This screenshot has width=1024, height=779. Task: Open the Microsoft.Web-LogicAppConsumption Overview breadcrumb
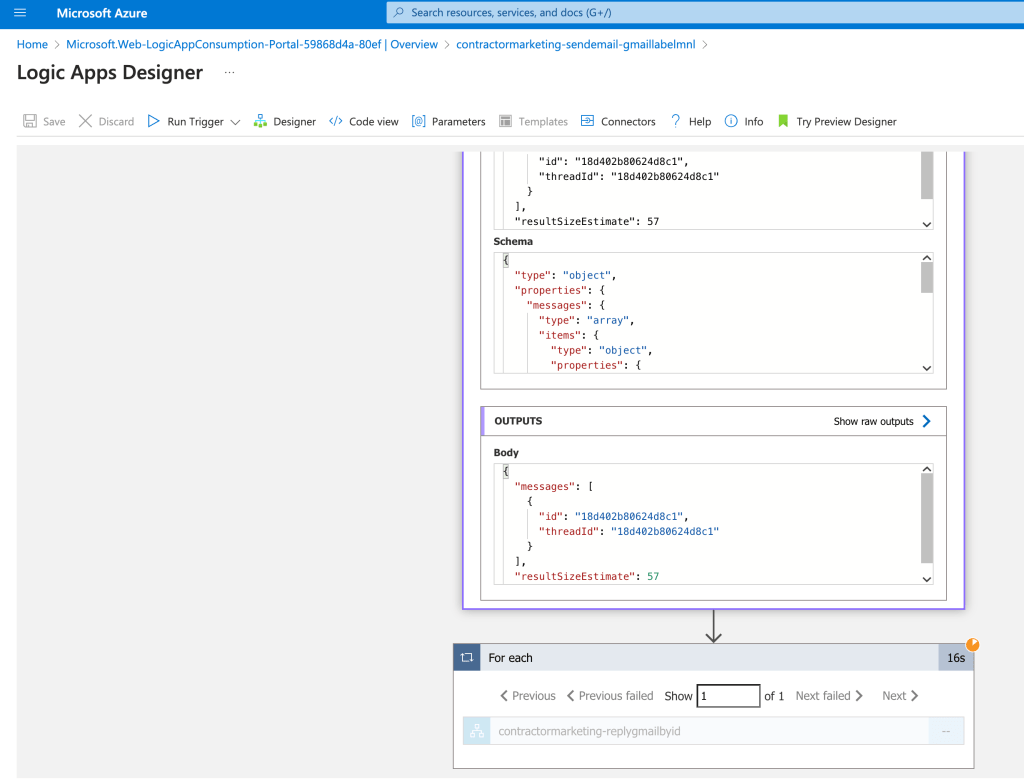[251, 44]
